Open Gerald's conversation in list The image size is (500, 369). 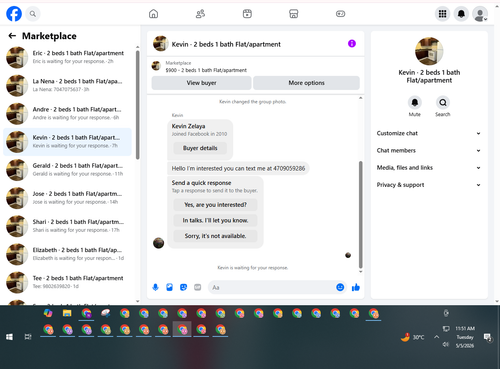pos(67,170)
